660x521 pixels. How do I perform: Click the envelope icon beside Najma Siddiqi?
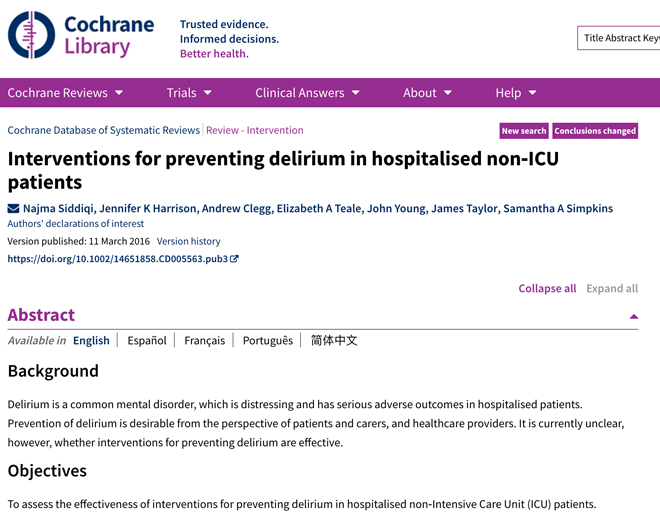13,208
